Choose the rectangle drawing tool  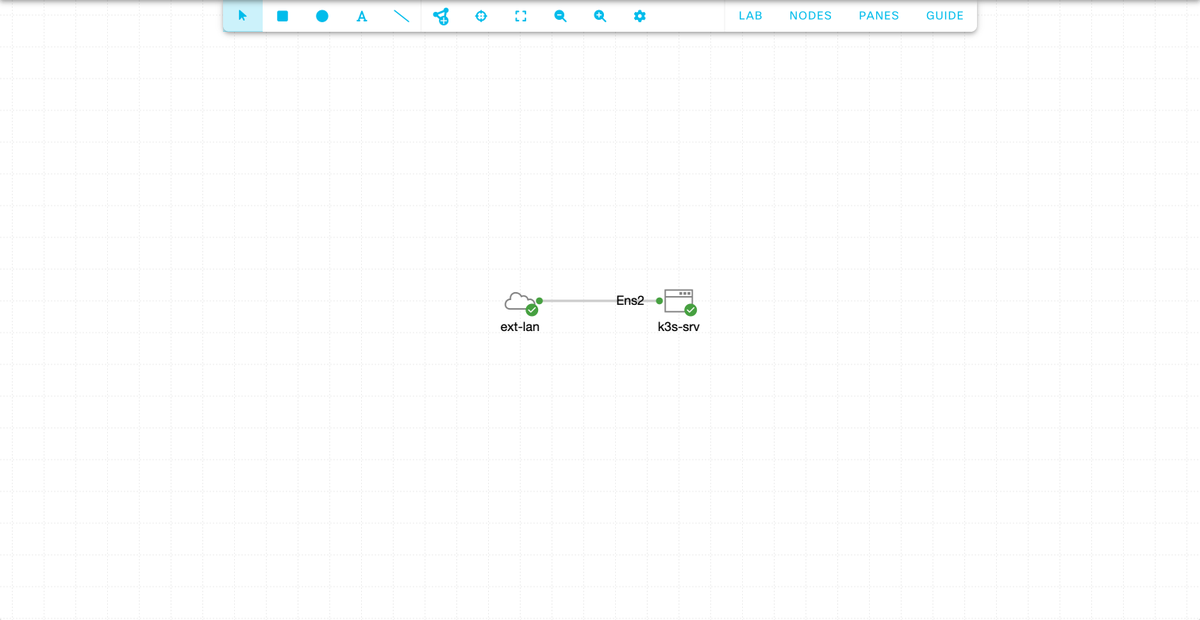pyautogui.click(x=283, y=16)
